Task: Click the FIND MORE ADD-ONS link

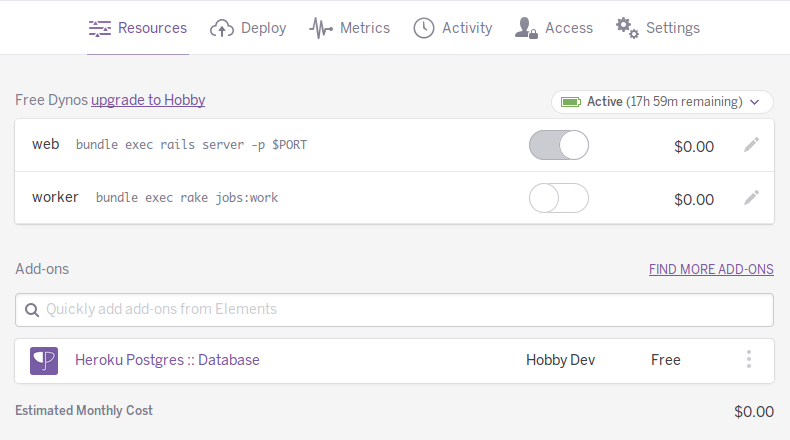Action: click(711, 269)
